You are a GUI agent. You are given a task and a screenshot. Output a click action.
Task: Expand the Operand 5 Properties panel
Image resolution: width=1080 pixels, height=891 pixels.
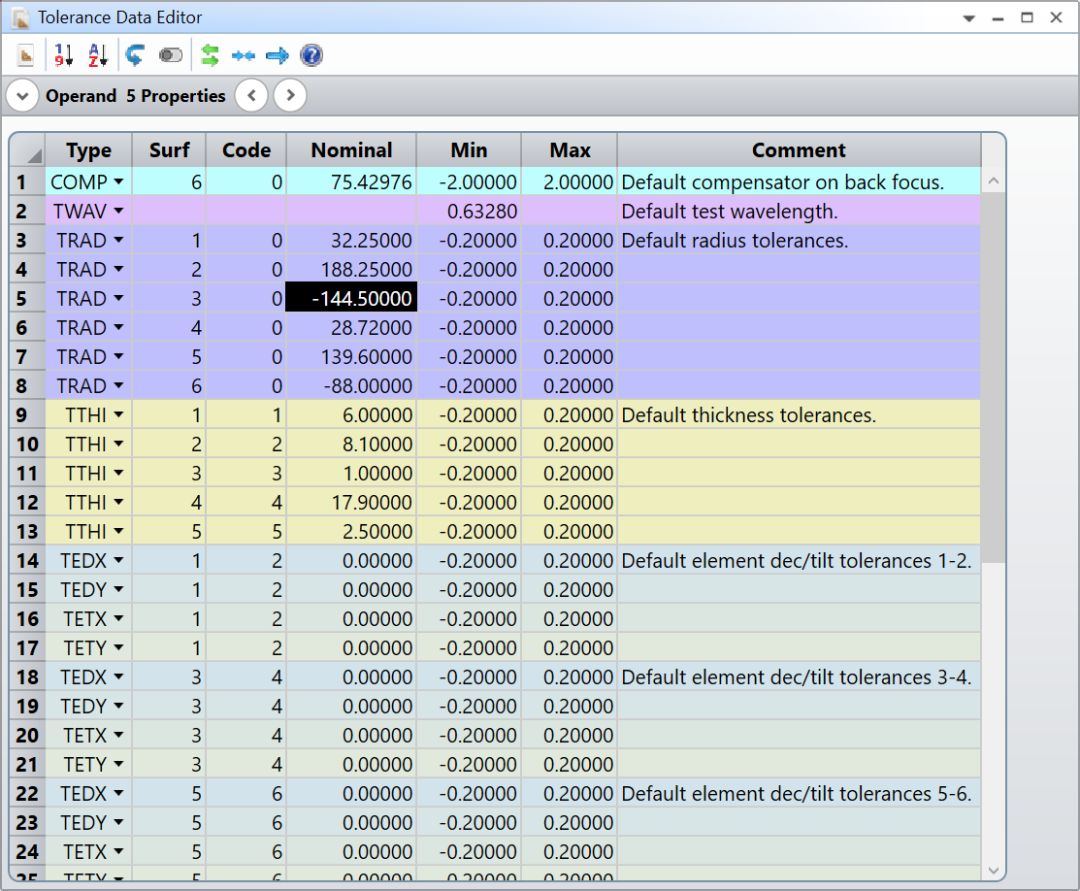pos(22,96)
